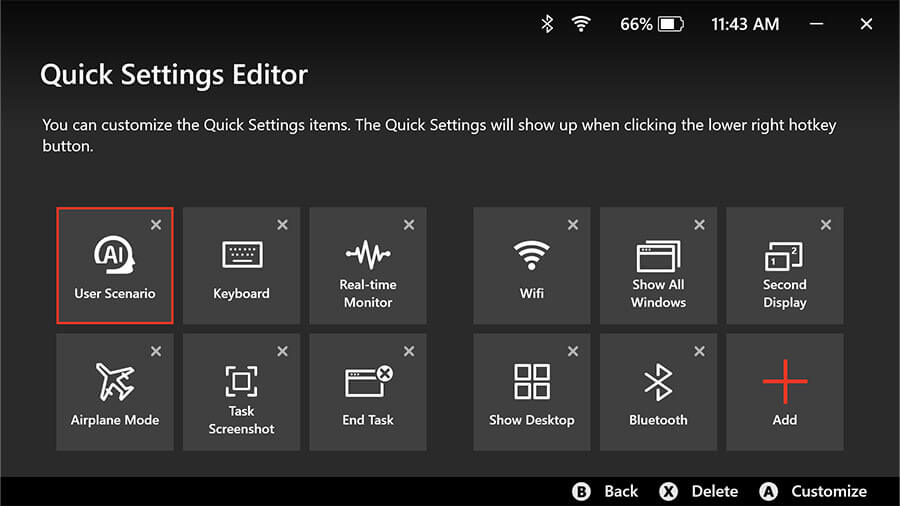Delete the Airplane Mode tile via X
Viewport: 900px width, 506px height.
click(156, 352)
